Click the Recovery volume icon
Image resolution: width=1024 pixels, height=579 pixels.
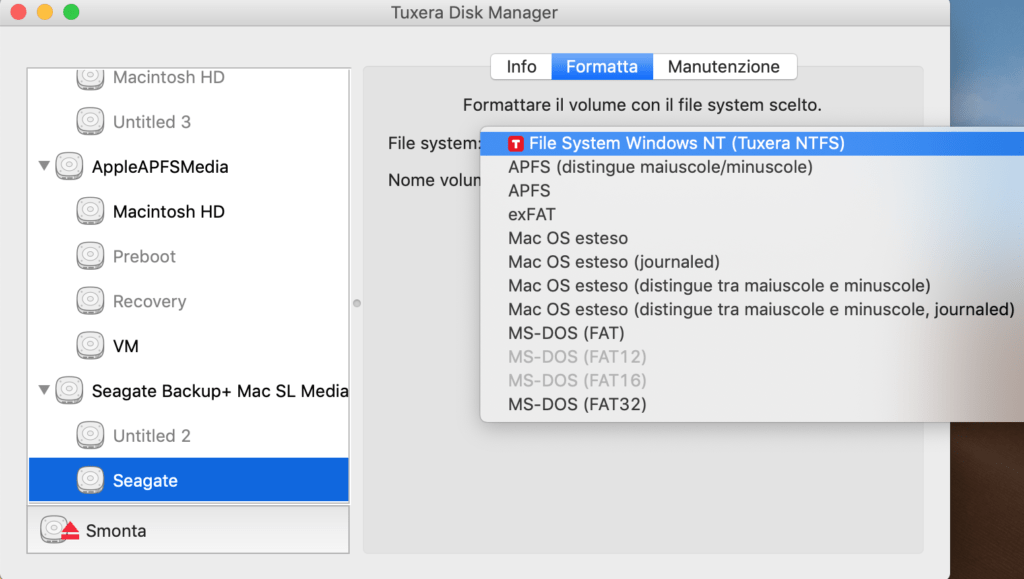[90, 301]
